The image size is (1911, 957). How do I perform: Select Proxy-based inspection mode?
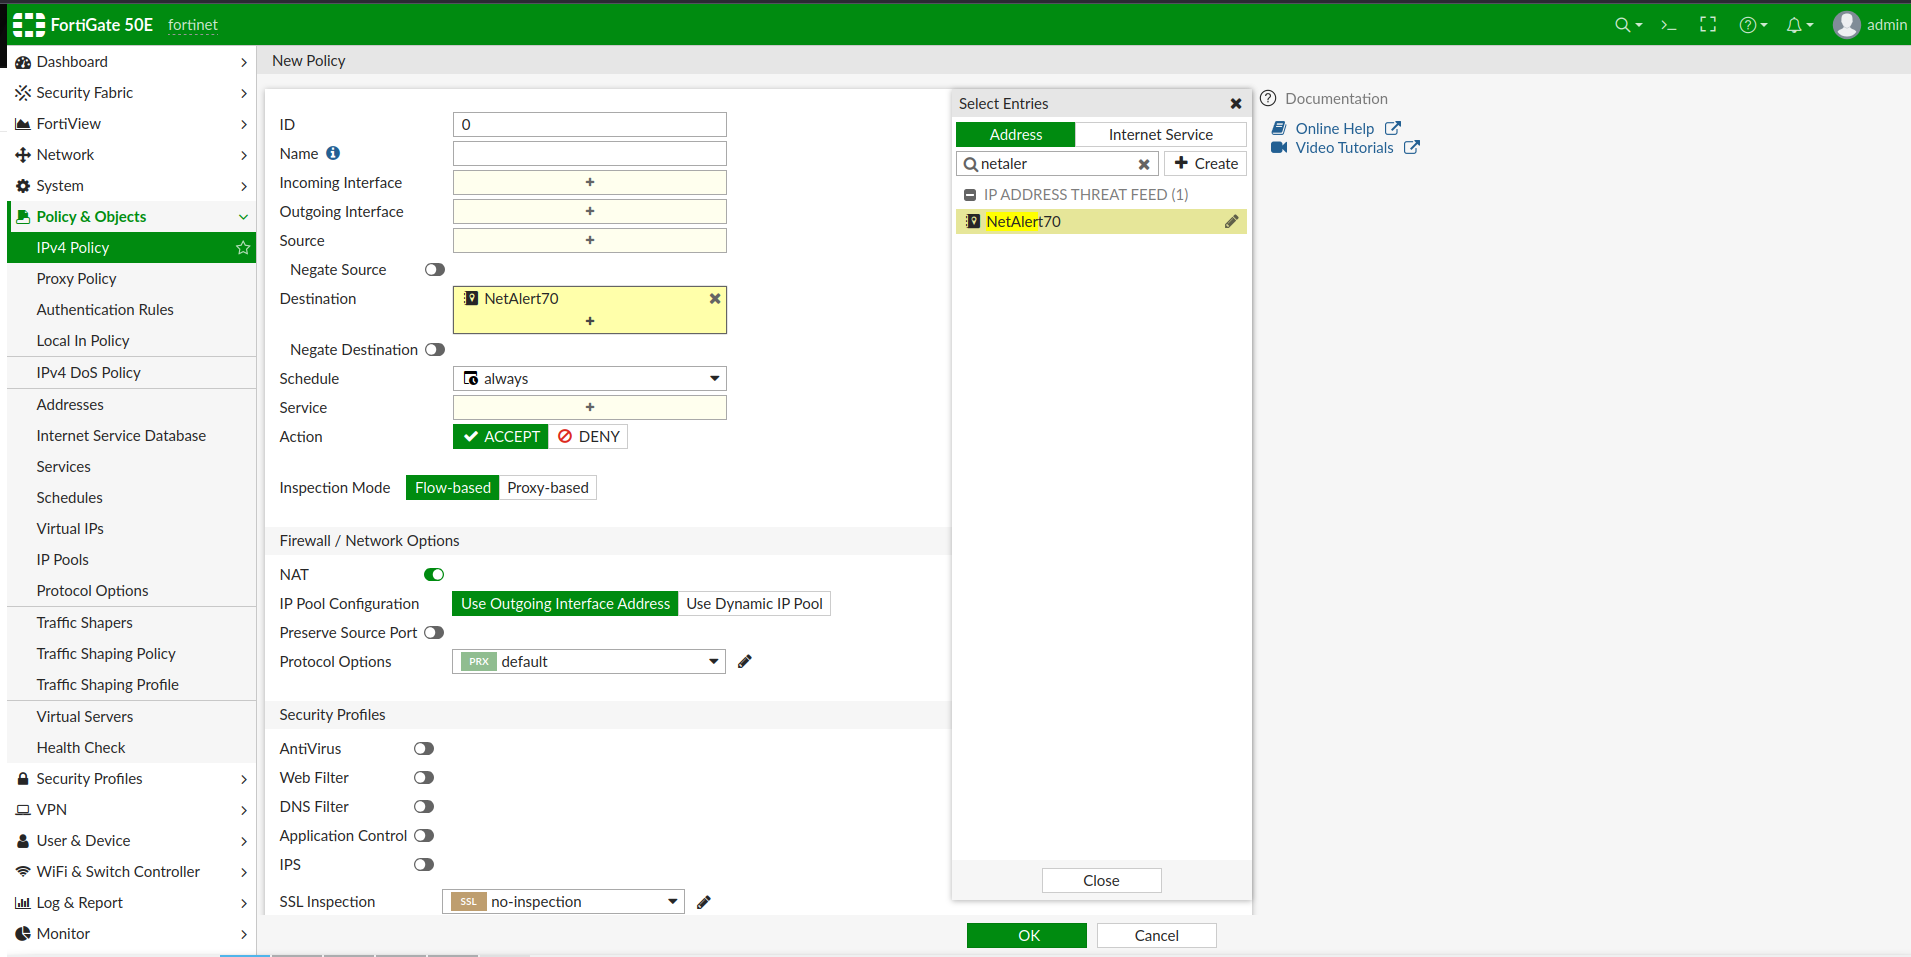[x=548, y=488]
